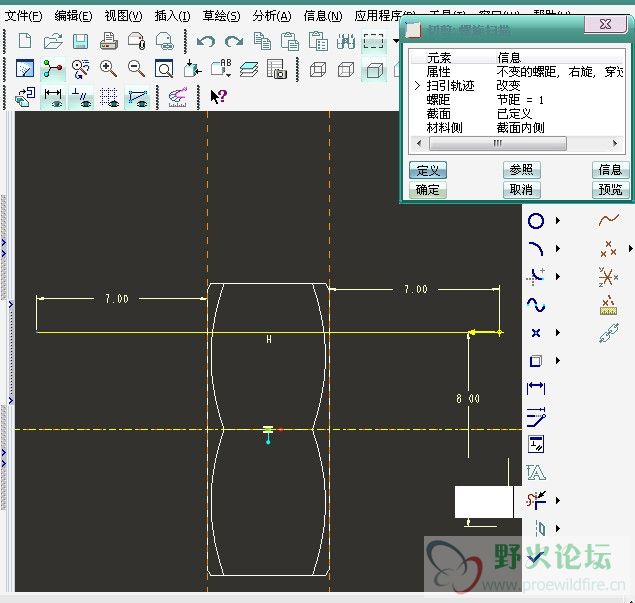Expand the Use Edge flyout arrow
635x603 pixels.
coord(558,360)
